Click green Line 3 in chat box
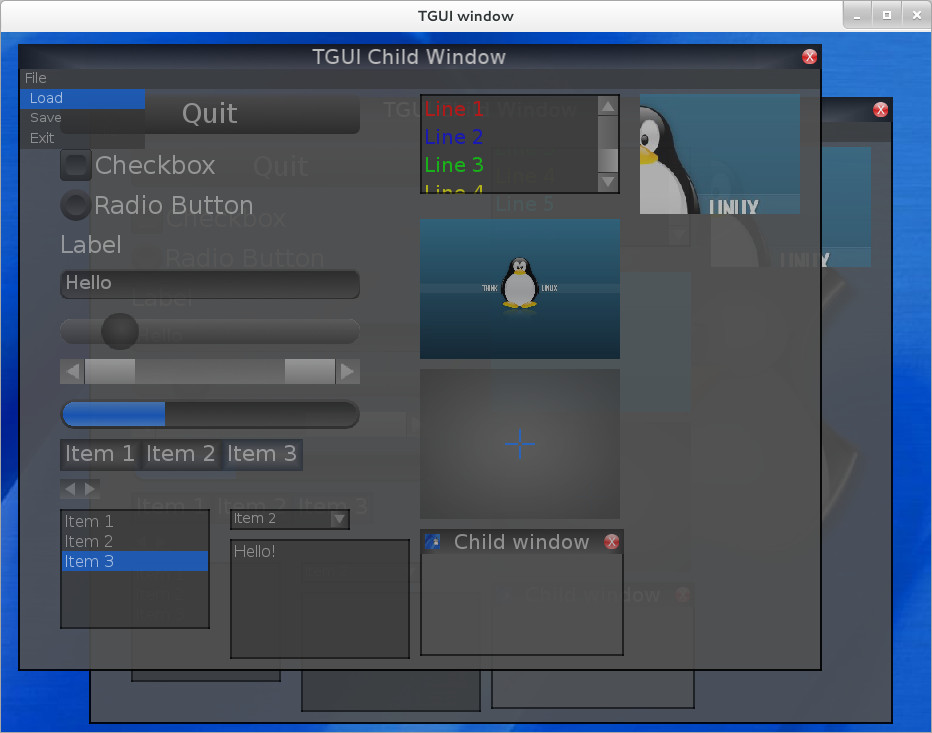Screen dimensions: 932x733 pos(454,165)
